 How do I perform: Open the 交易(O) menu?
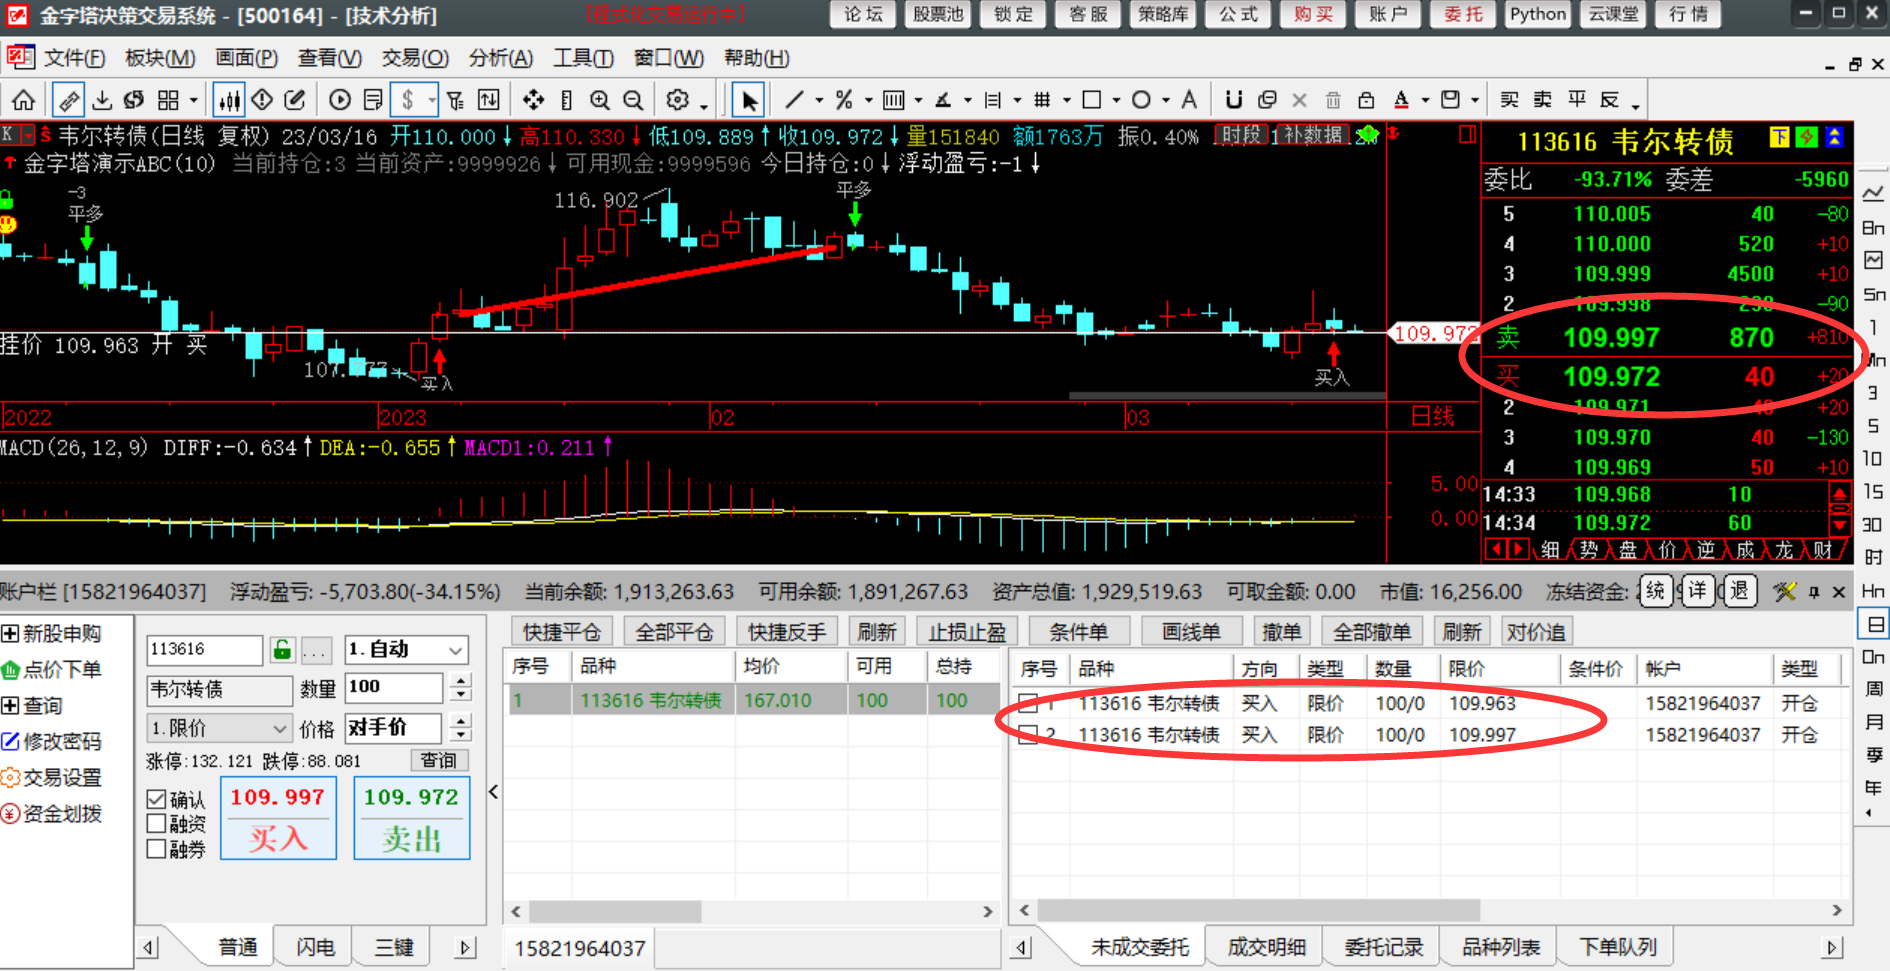tap(415, 59)
